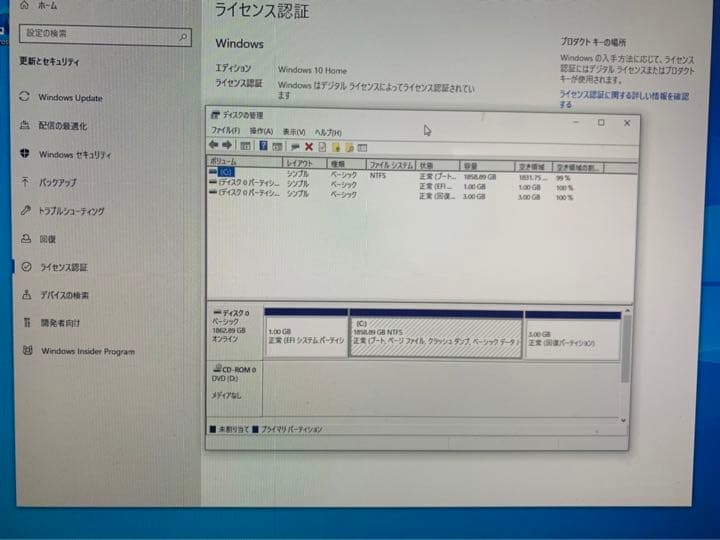Open 配信の最適化 in the Settings sidebar

click(x=53, y=125)
